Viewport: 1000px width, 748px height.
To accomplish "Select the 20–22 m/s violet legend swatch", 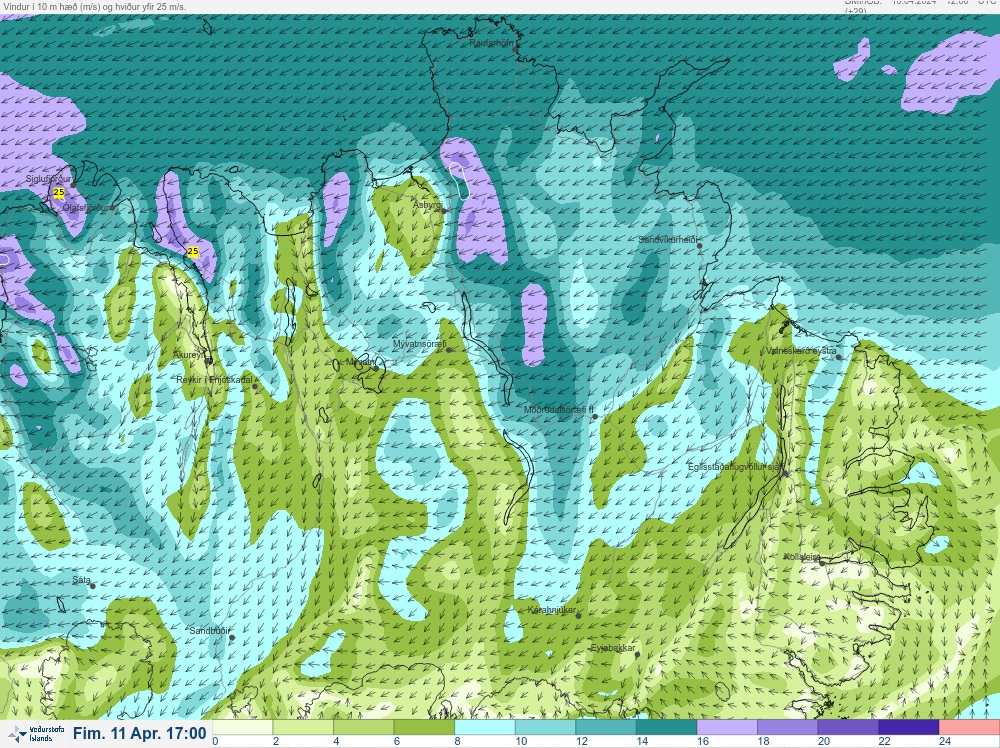I will point(848,727).
